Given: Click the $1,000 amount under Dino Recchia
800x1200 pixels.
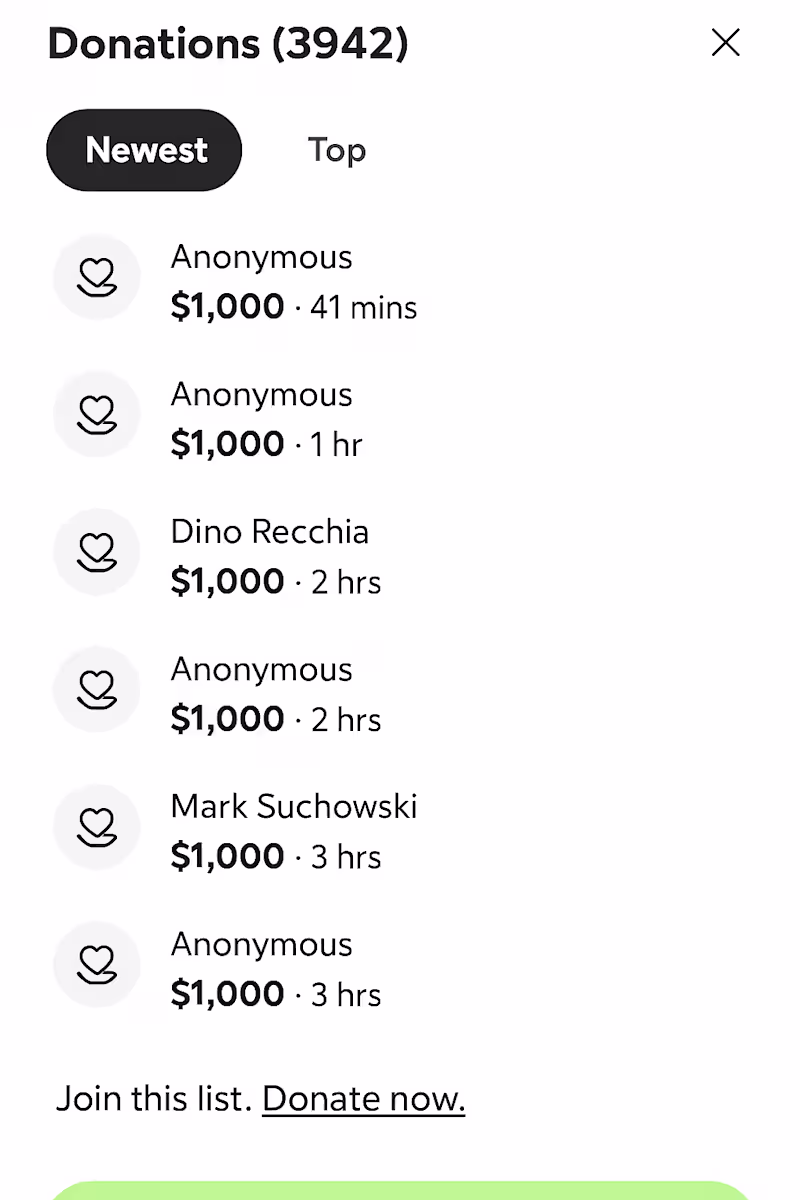Looking at the screenshot, I should (228, 581).
